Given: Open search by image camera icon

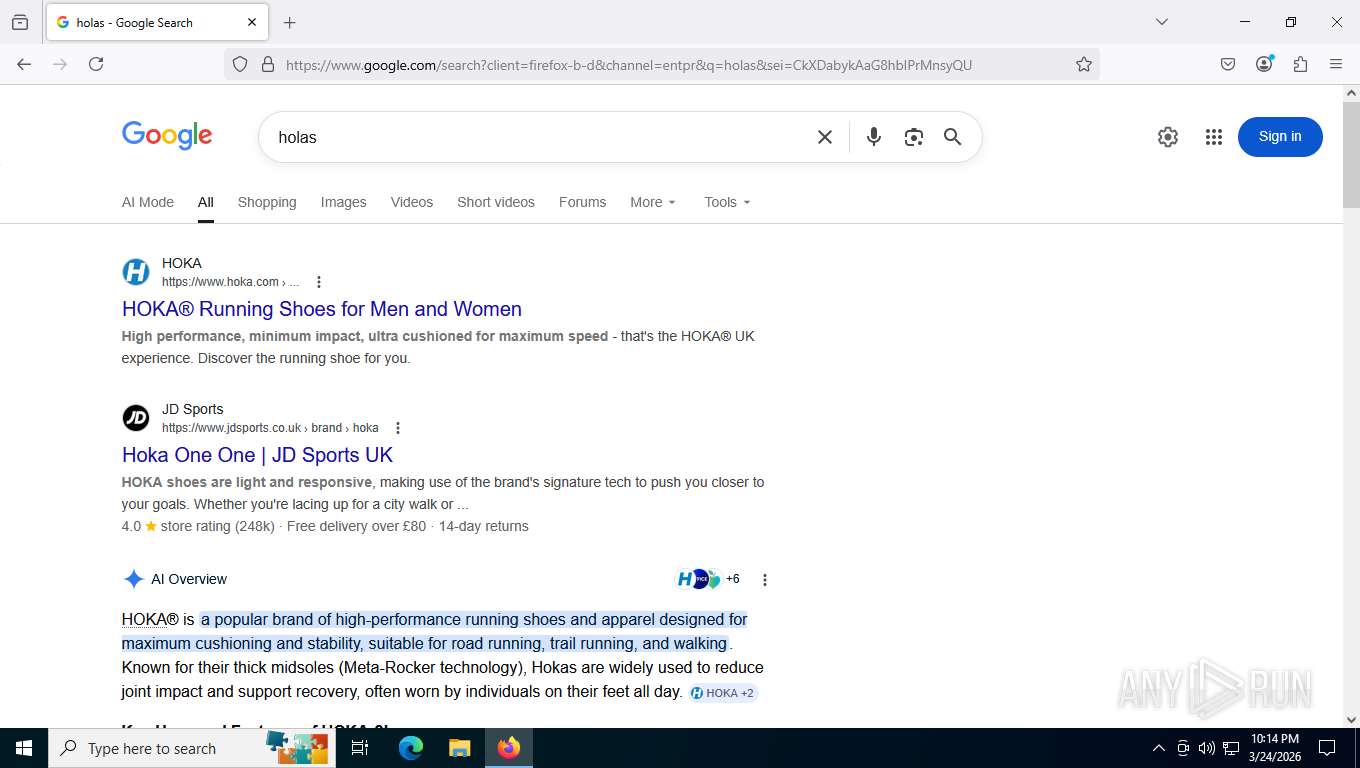Looking at the screenshot, I should (x=913, y=137).
